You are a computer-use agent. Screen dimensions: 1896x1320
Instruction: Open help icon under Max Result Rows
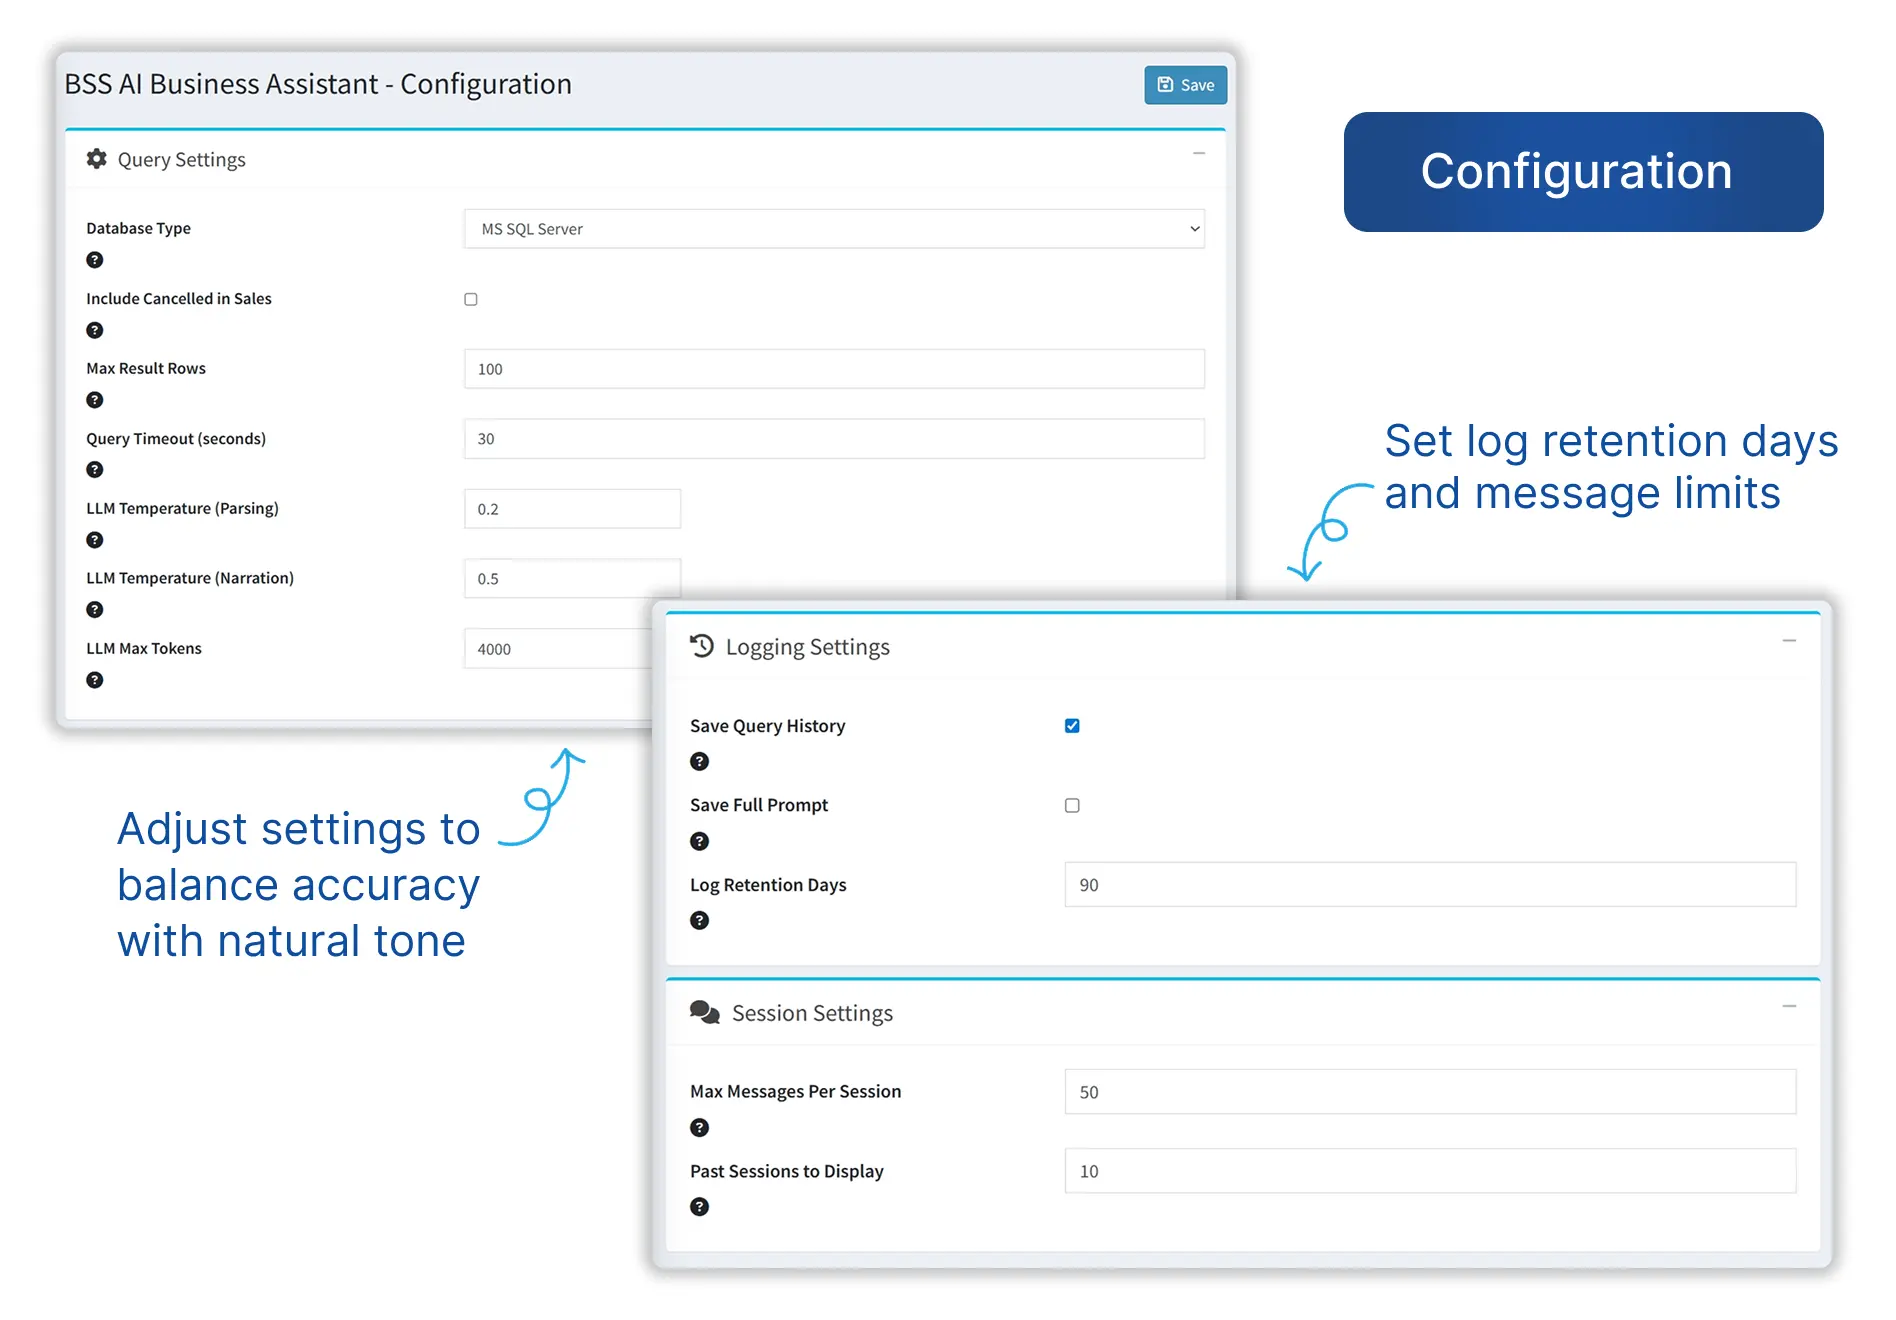(x=95, y=400)
